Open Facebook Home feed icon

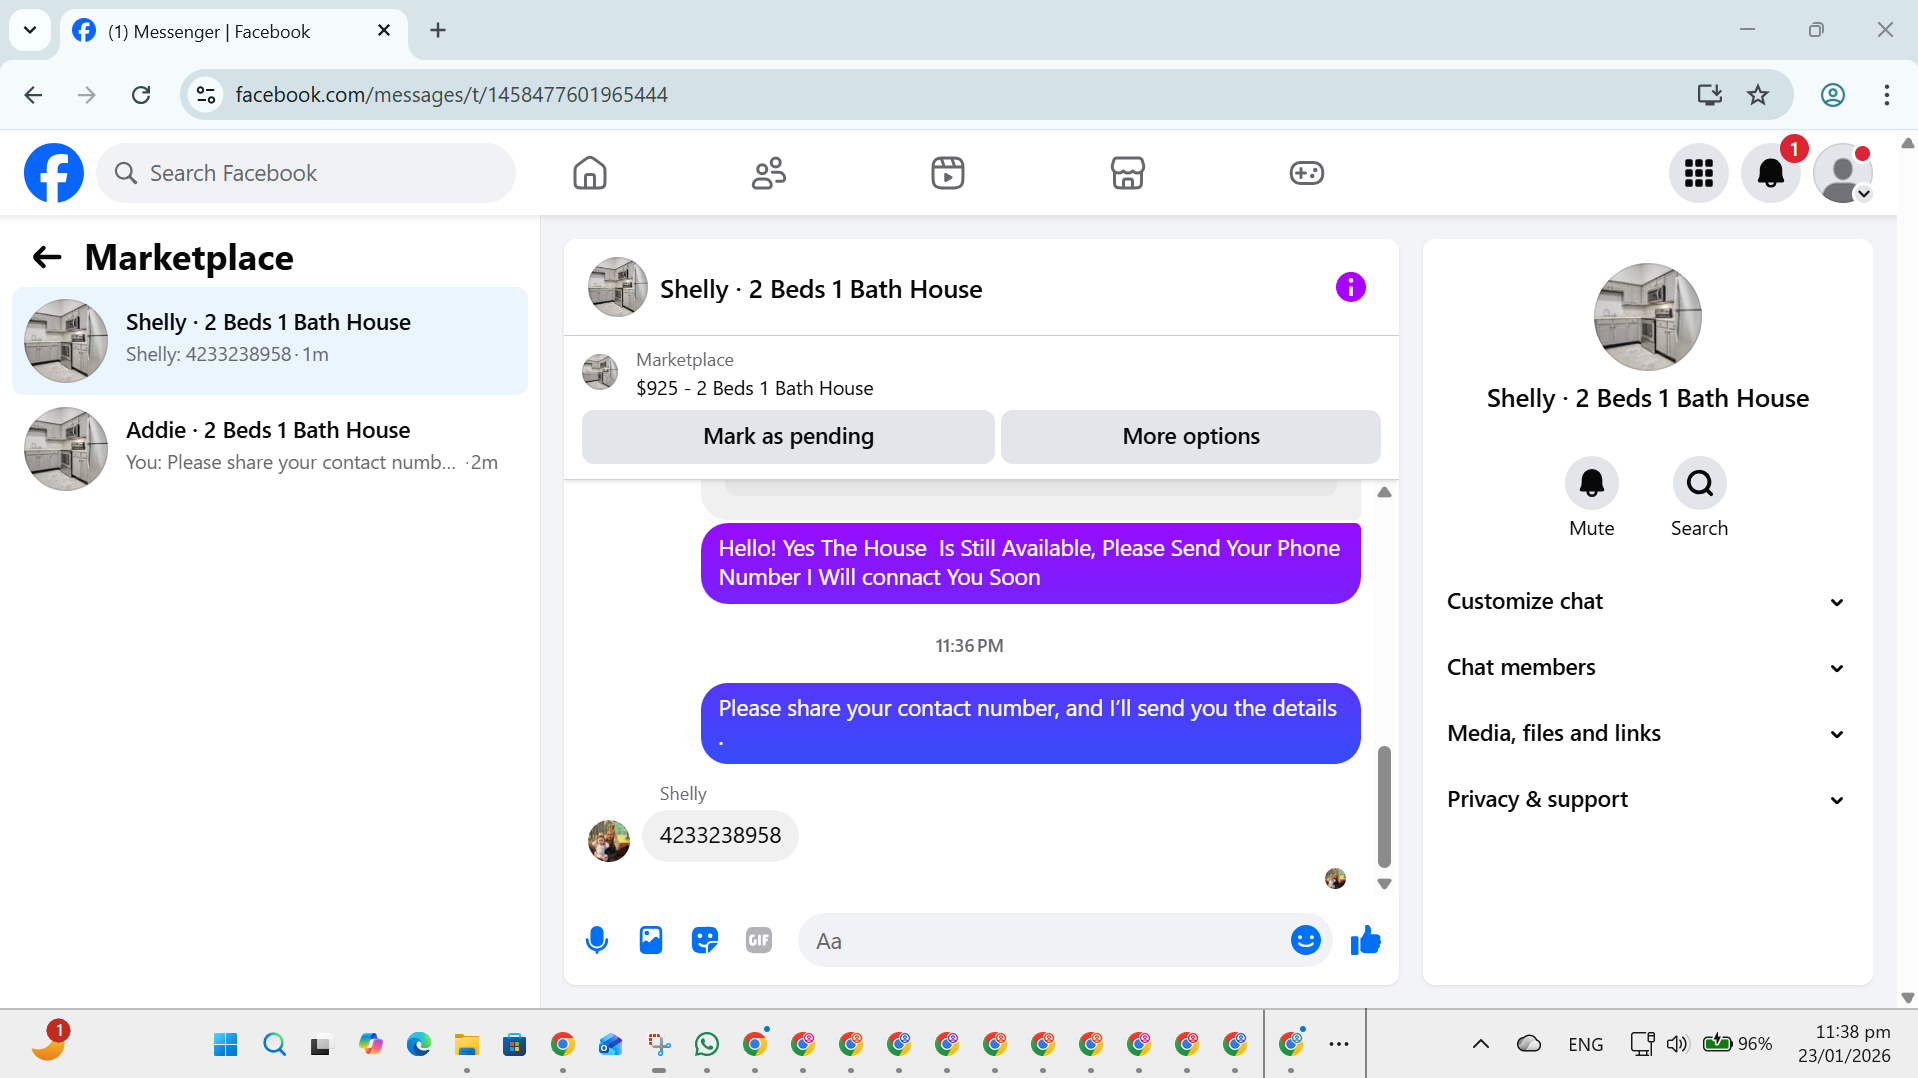click(590, 173)
